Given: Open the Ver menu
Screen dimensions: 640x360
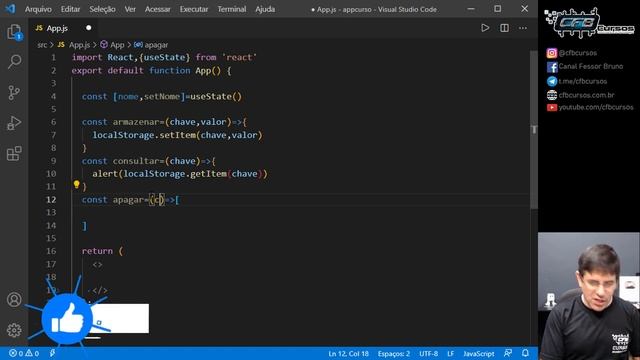Looking at the screenshot, I should click(x=130, y=9).
